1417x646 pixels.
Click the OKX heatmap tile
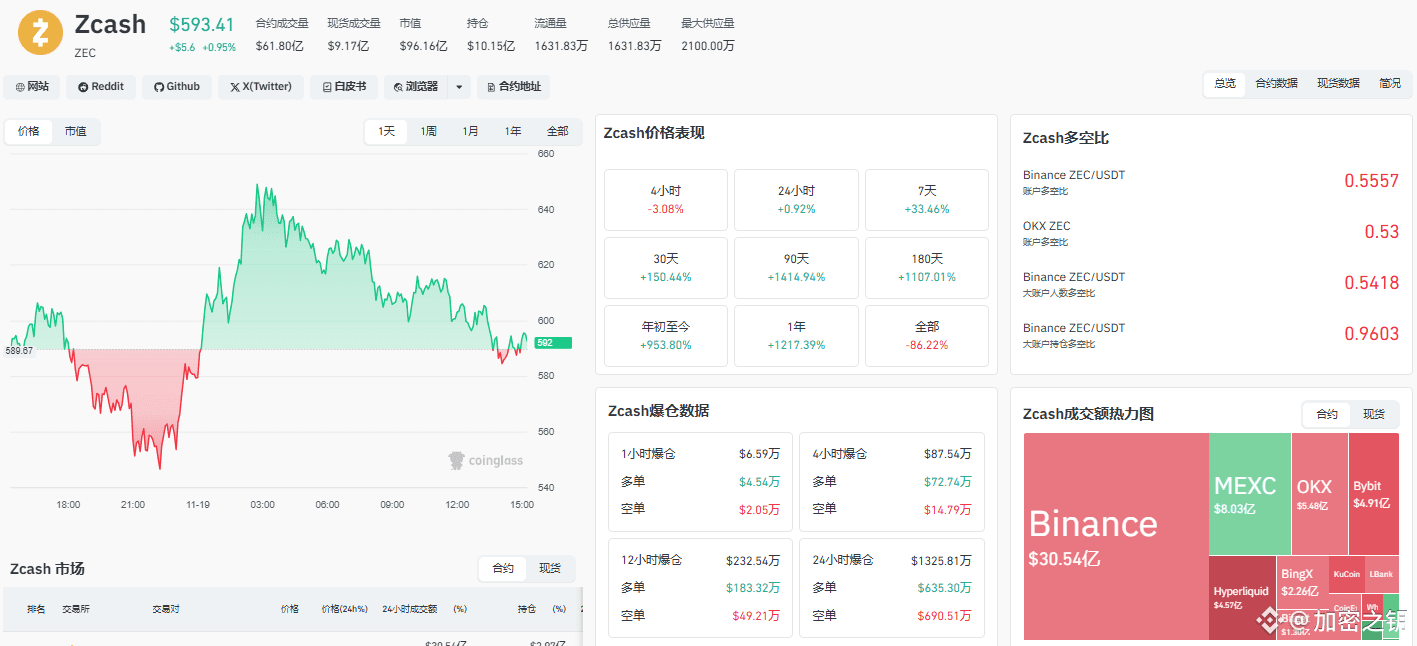click(1320, 494)
